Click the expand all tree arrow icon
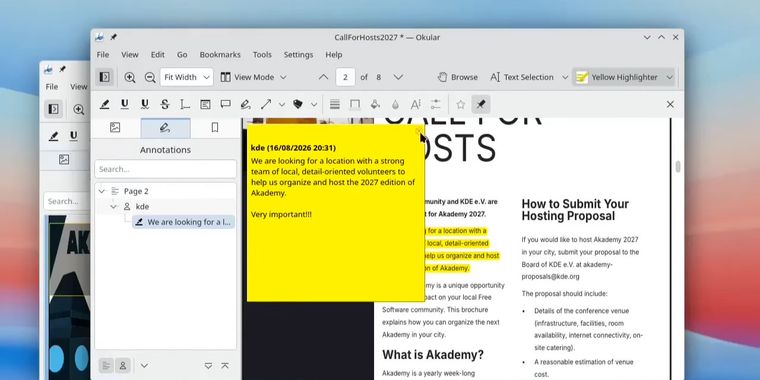 coord(208,366)
